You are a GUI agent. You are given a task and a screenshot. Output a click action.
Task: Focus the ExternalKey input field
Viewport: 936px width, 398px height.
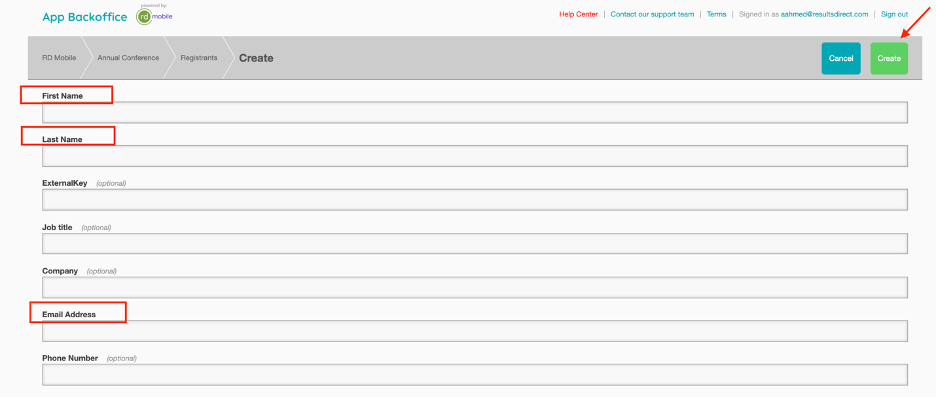(x=475, y=200)
